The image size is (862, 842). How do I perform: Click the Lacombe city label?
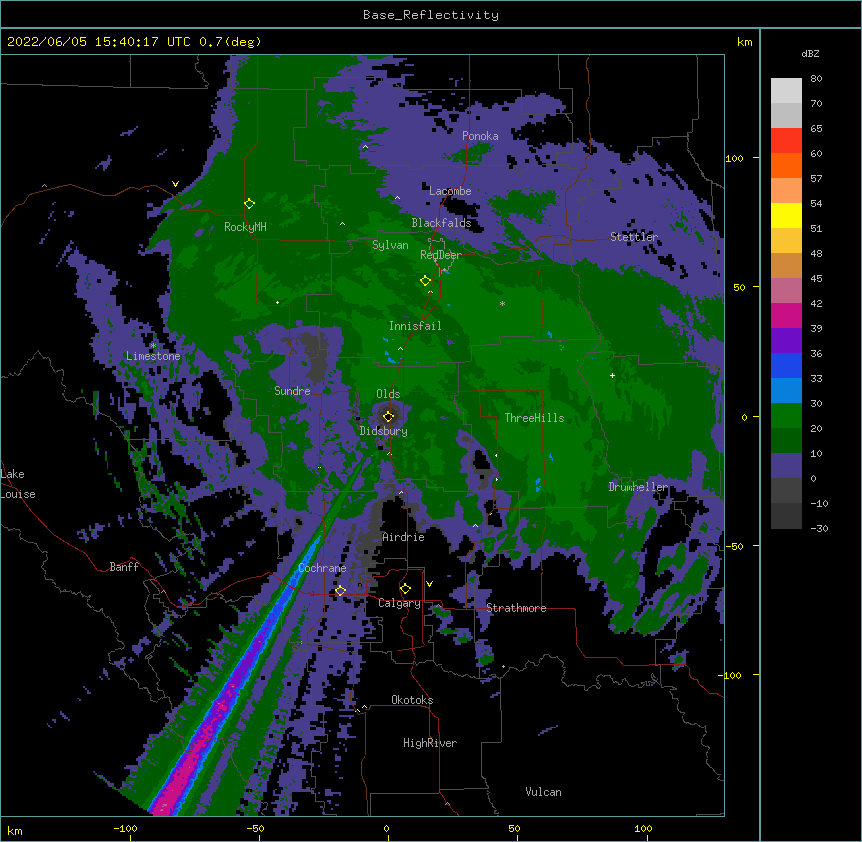[450, 191]
